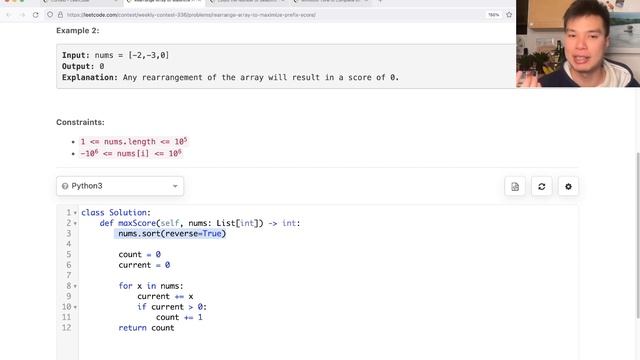Image resolution: width=640 pixels, height=360 pixels.
Task: Open a new tab with the plus button
Action: tap(380, 1)
